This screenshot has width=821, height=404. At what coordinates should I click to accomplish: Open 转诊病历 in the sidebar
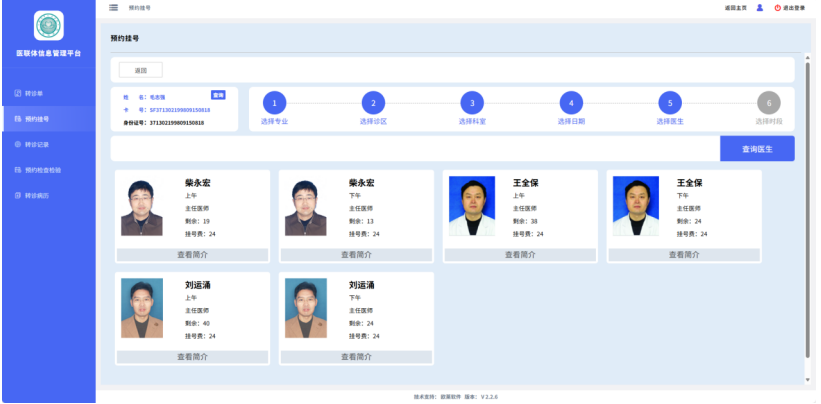coord(36,195)
